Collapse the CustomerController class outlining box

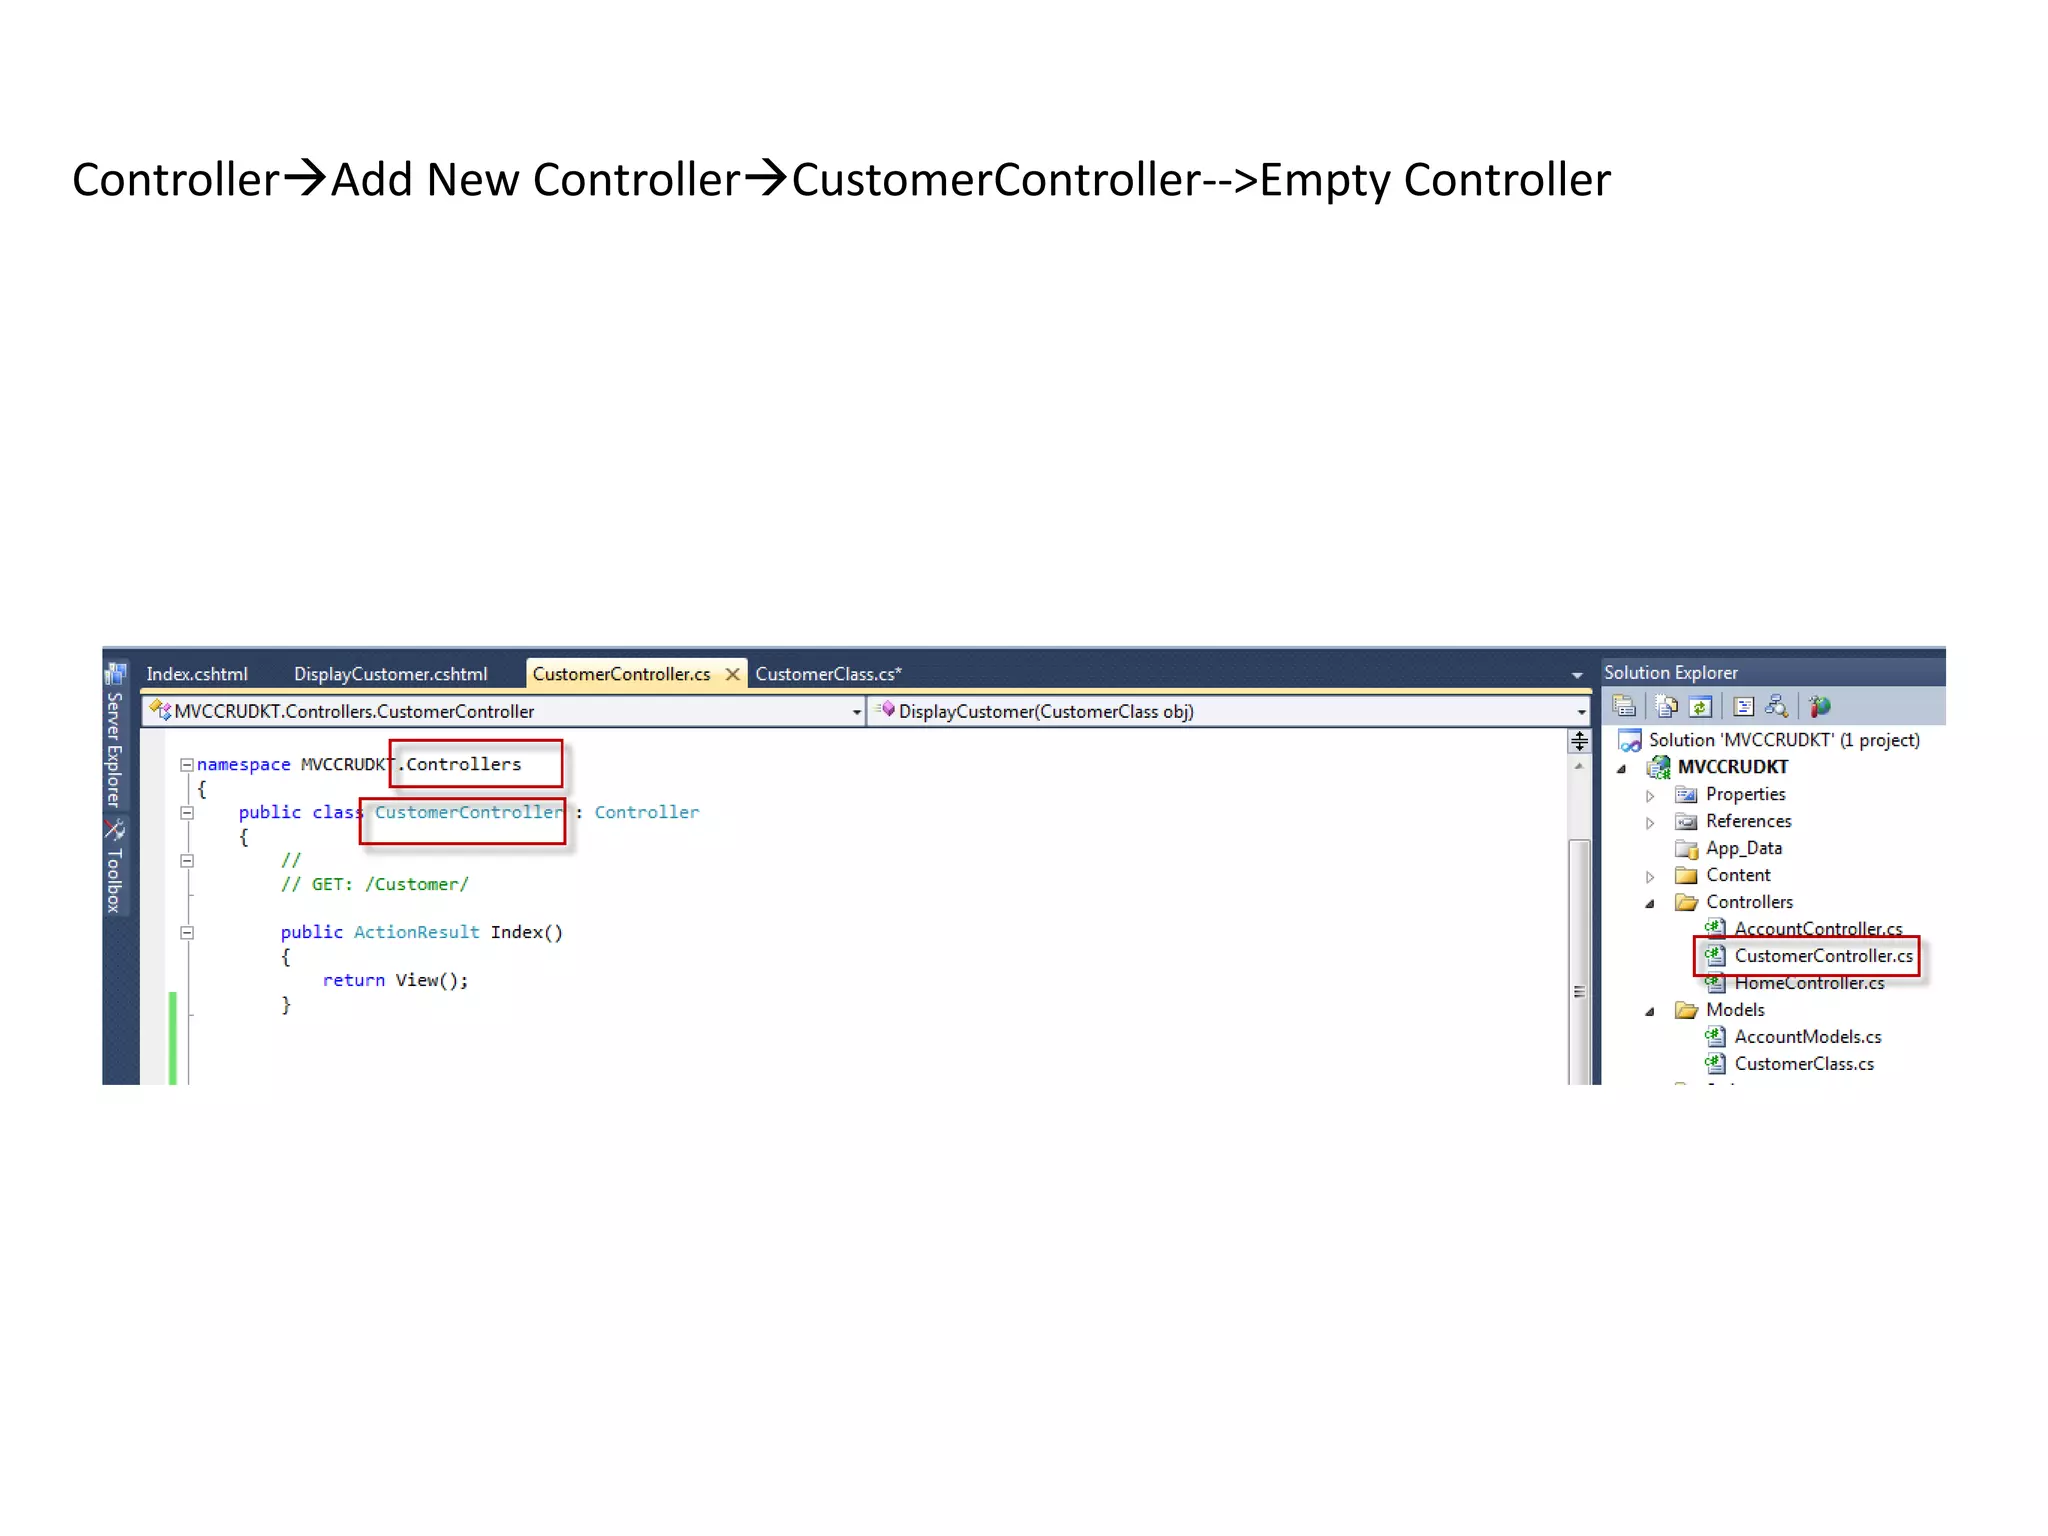click(186, 813)
